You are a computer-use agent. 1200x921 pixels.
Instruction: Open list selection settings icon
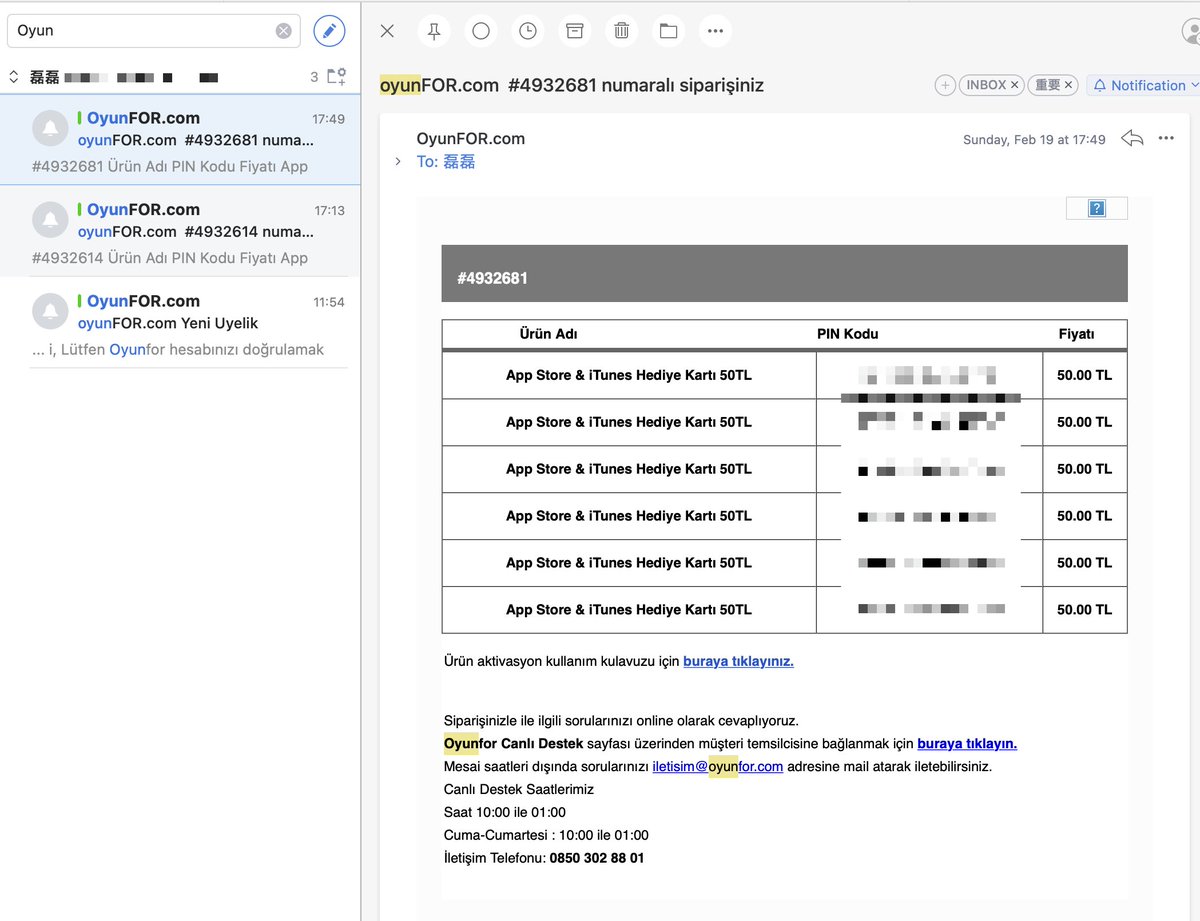click(x=337, y=76)
